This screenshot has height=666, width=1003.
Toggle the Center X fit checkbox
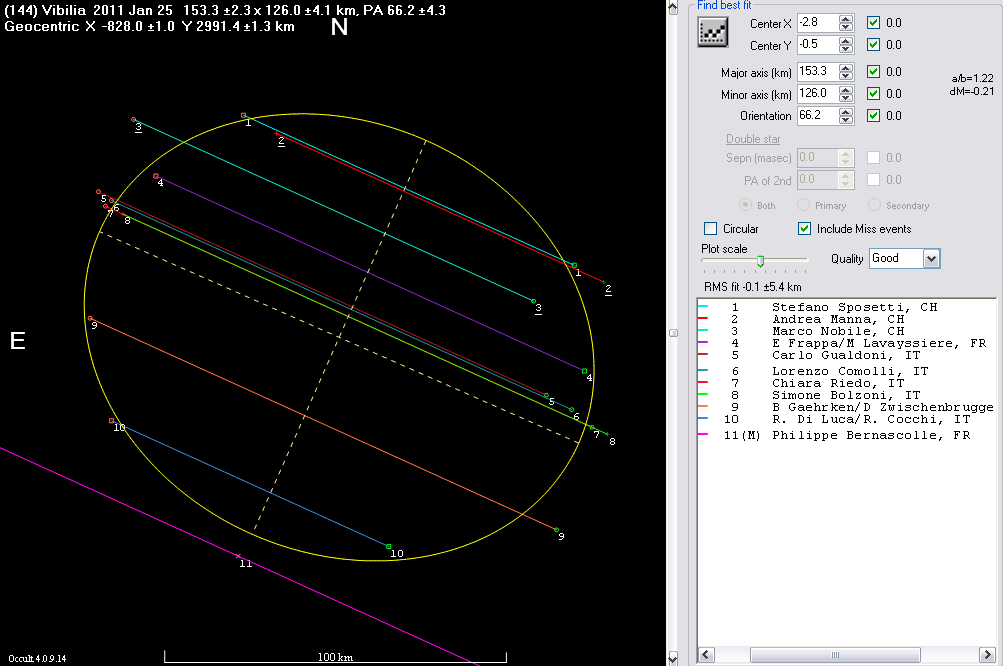pos(874,23)
